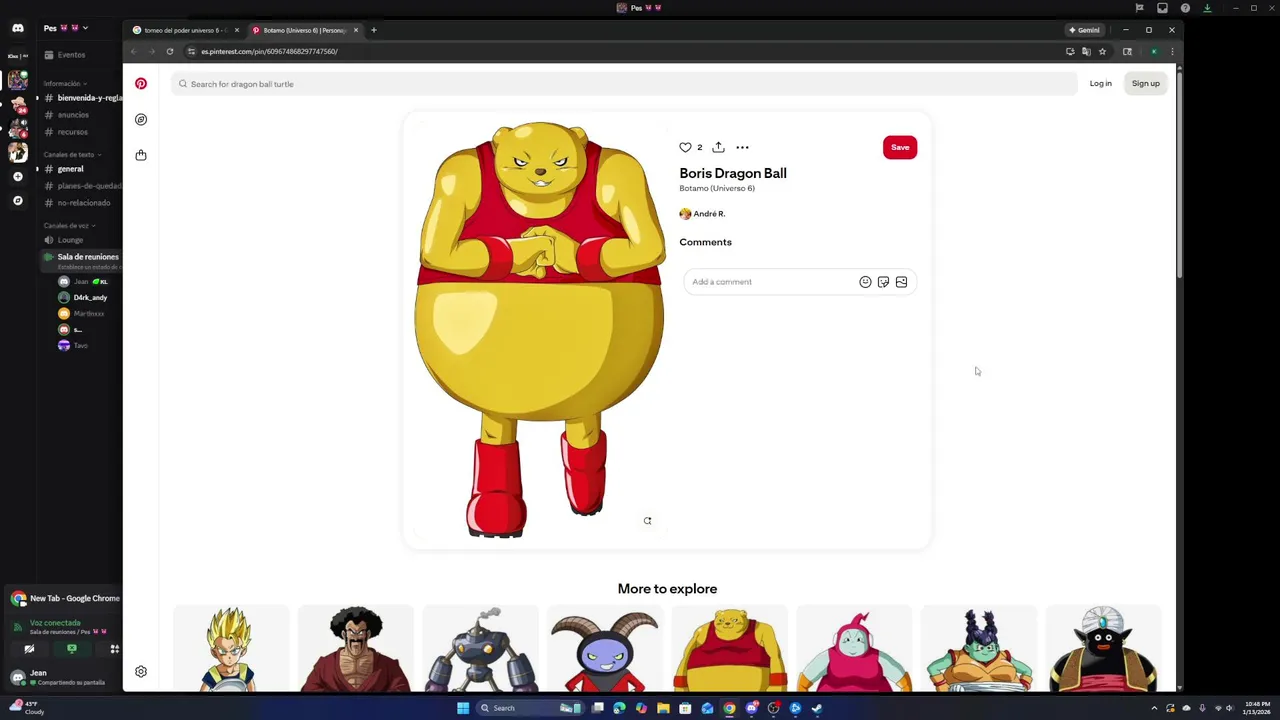The width and height of the screenshot is (1280, 720).
Task: Open the planes-de-quedada channel
Action: coord(81,186)
